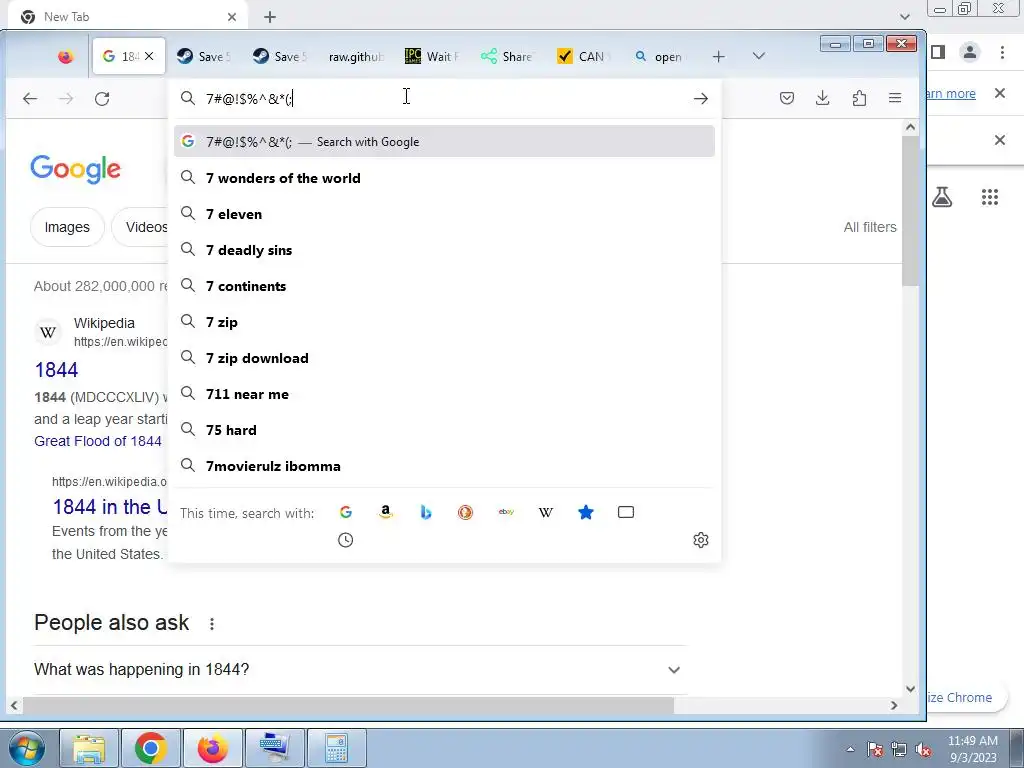Screen dimensions: 1024x768
Task: Switch to the raw.github tab
Action: point(357,57)
